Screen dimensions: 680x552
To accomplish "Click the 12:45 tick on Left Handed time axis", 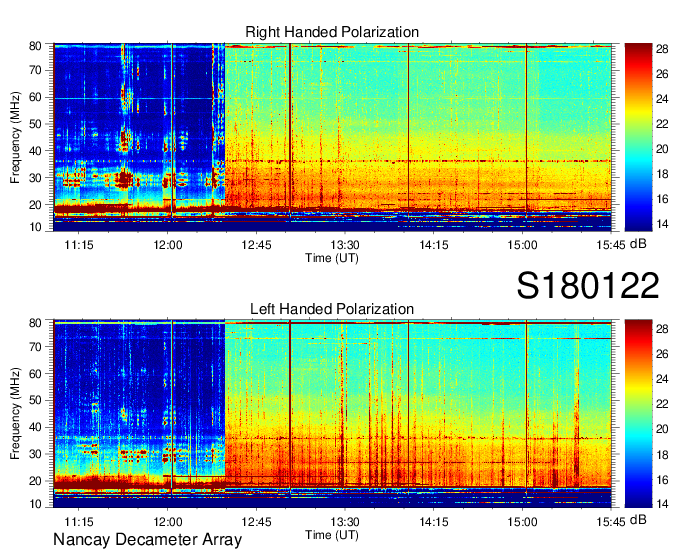I will point(256,522).
